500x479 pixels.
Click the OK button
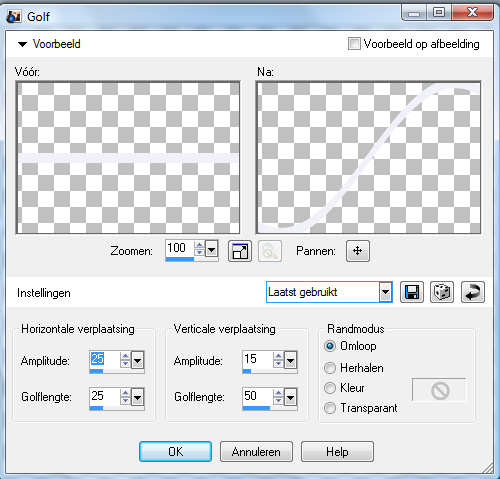pos(175,452)
